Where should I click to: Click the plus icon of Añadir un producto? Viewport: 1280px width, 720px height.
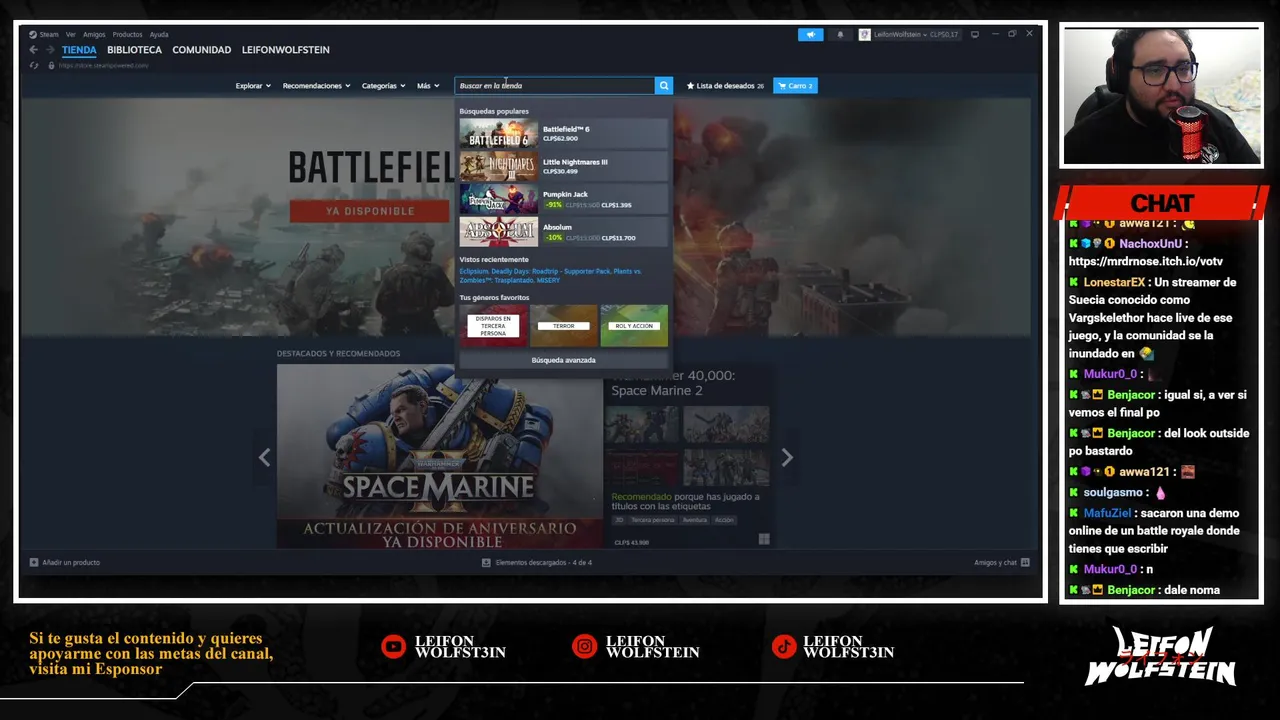(x=34, y=562)
